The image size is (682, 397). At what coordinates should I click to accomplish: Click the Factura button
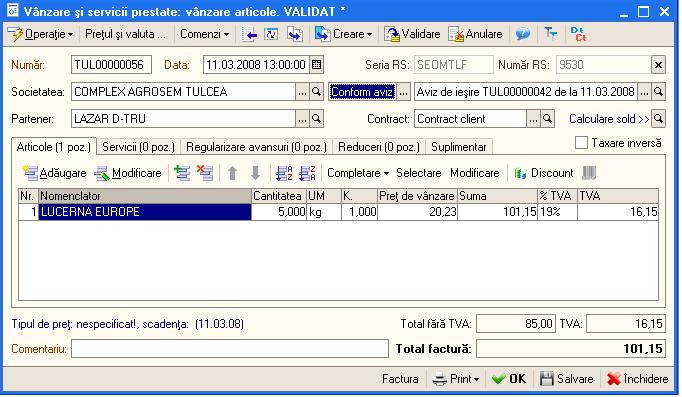pos(400,380)
